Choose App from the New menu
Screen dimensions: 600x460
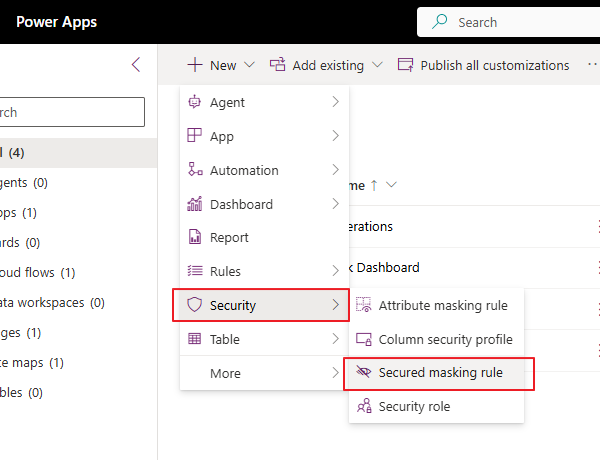tap(264, 136)
